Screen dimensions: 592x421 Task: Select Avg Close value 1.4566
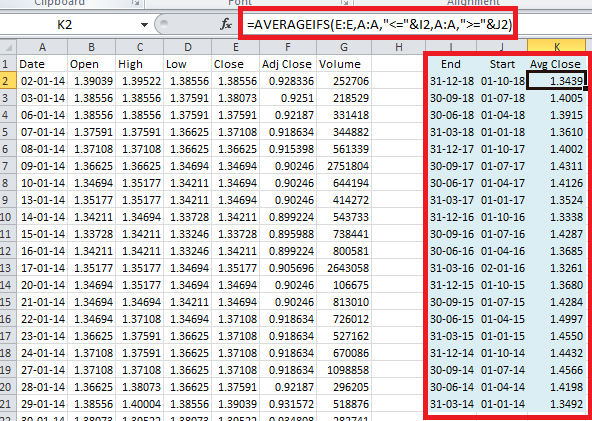556,370
